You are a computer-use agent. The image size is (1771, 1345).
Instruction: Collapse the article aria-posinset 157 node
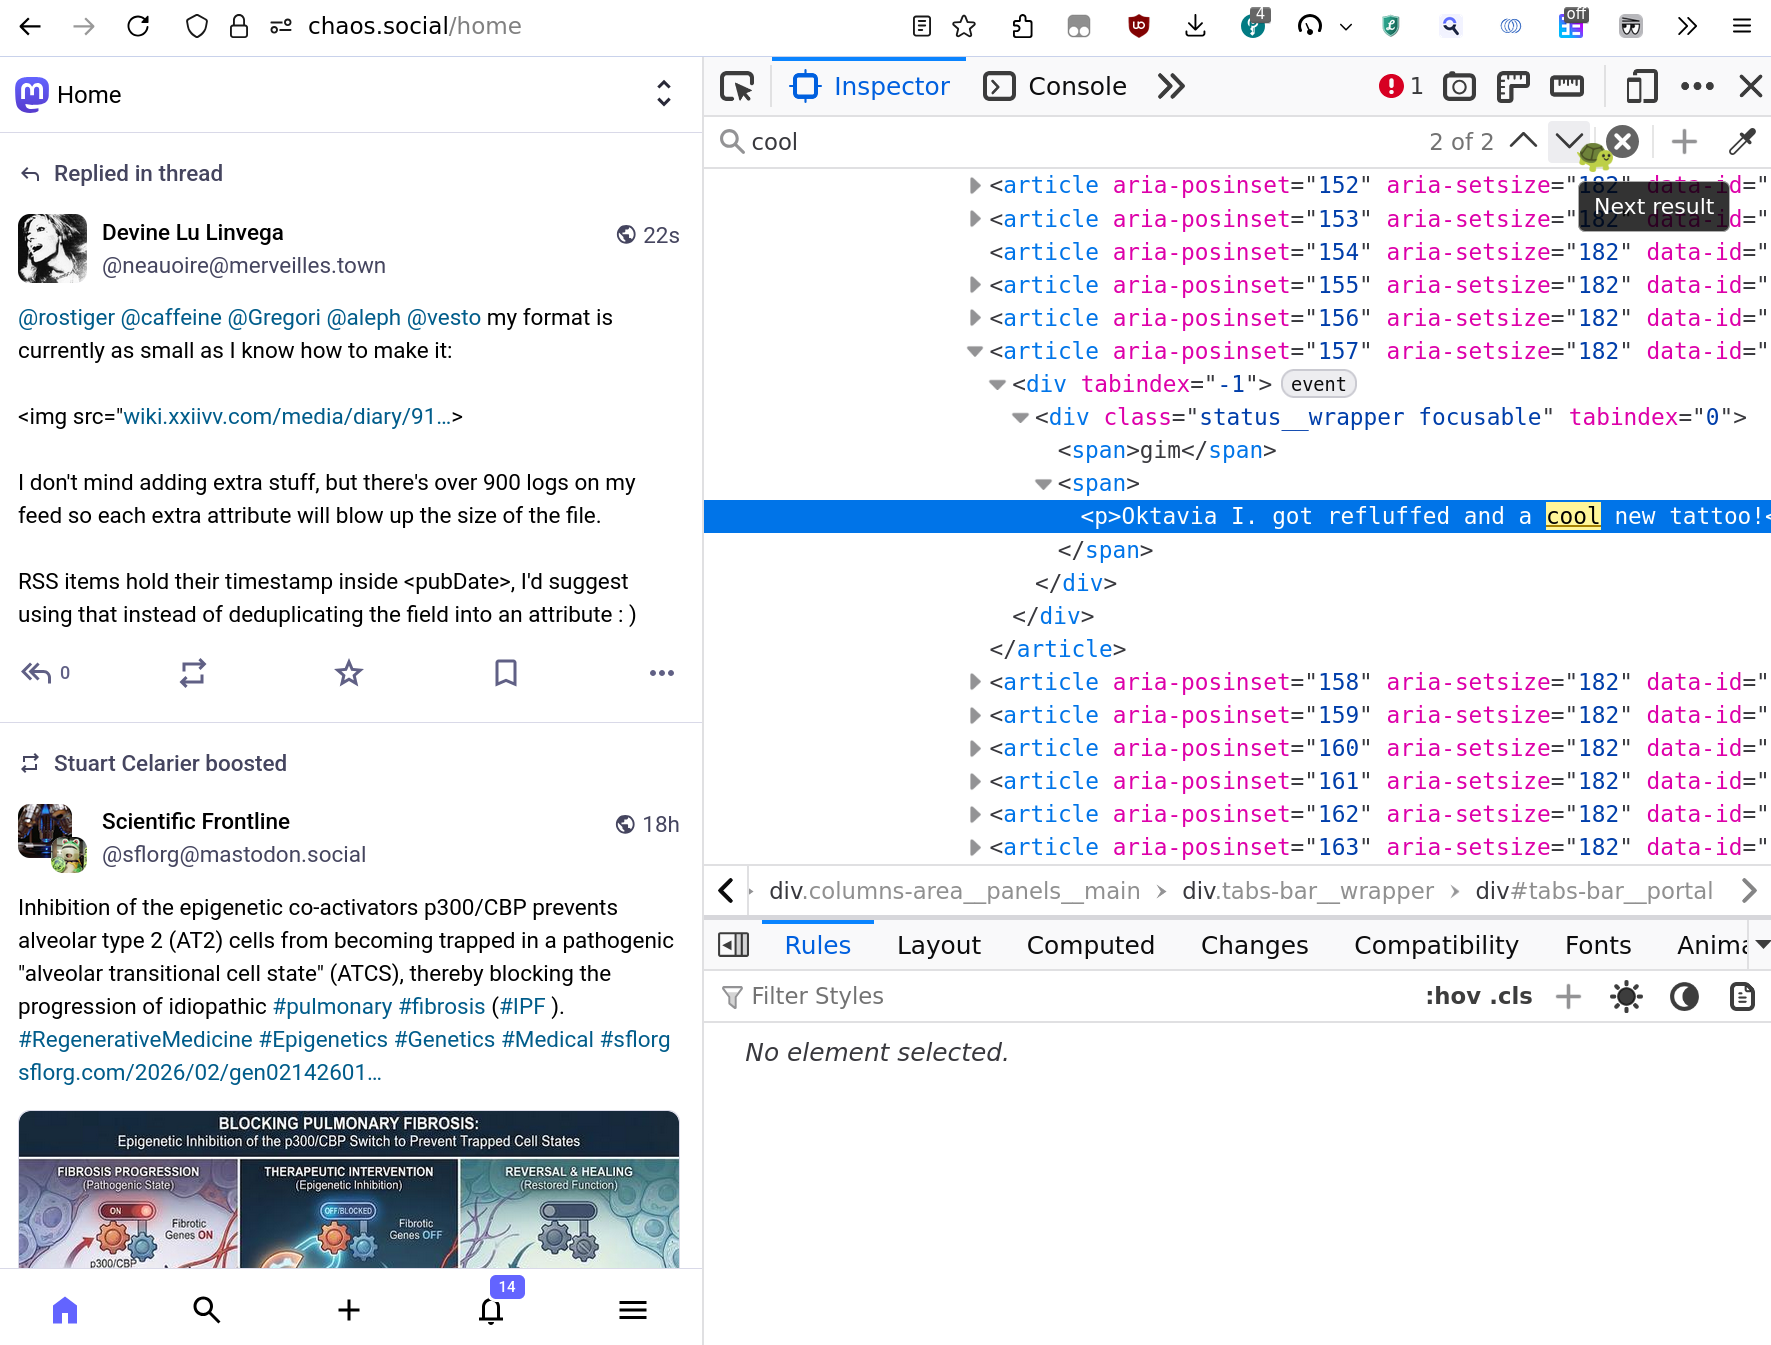coord(975,351)
